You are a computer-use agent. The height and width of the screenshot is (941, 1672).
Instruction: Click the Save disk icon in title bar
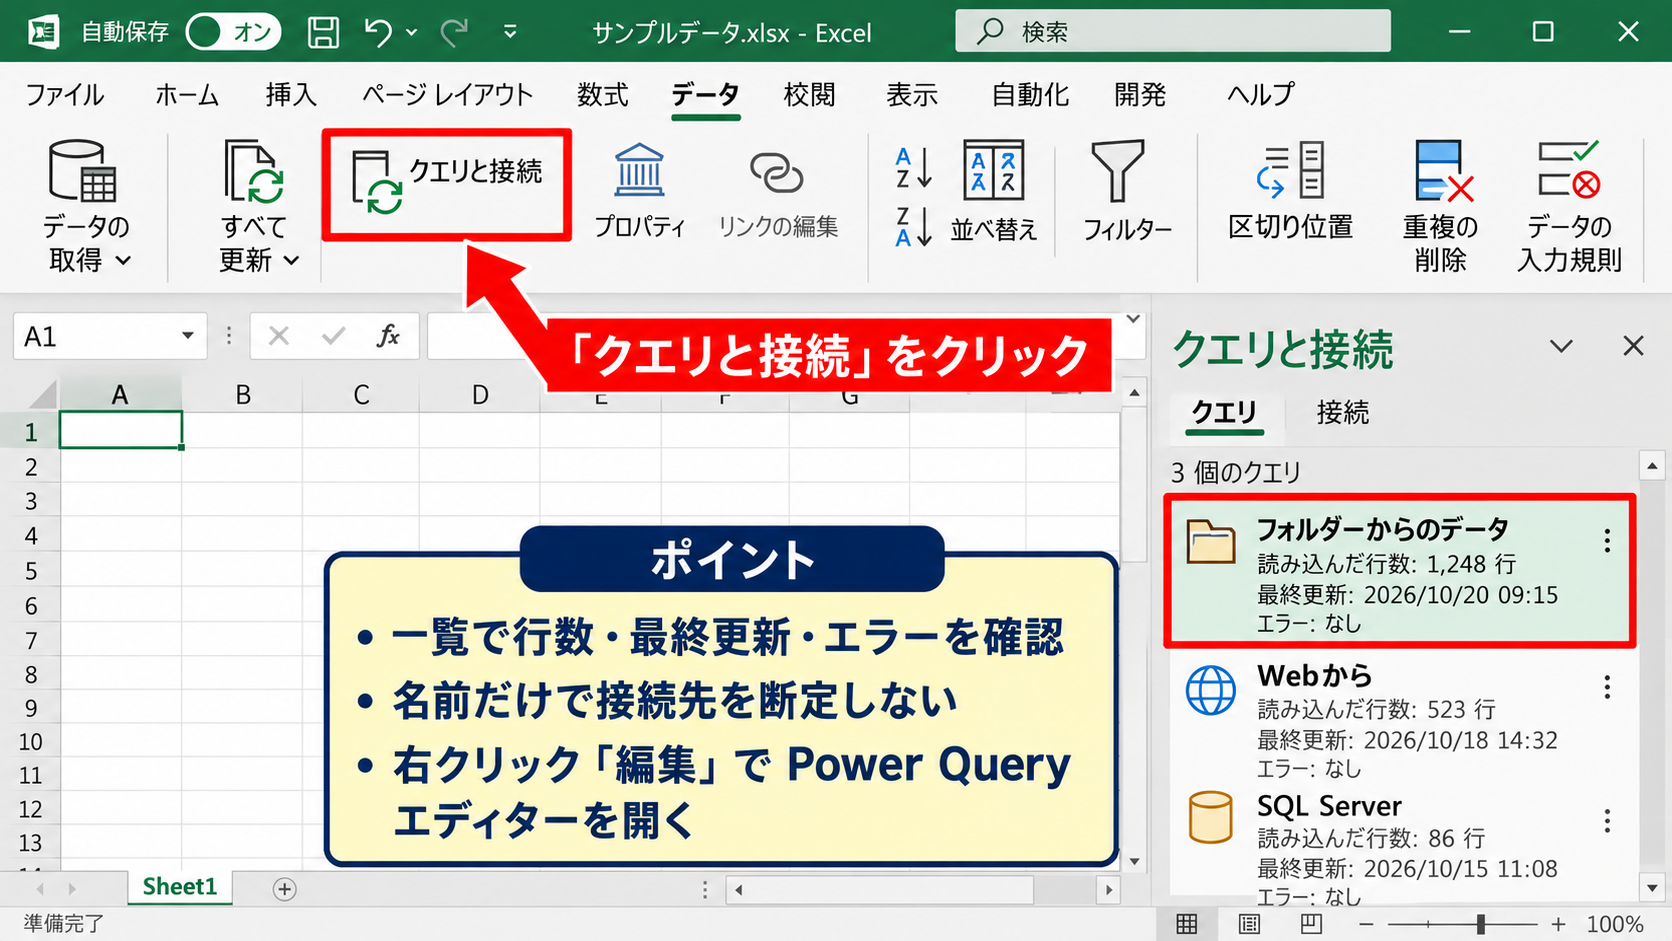[323, 32]
